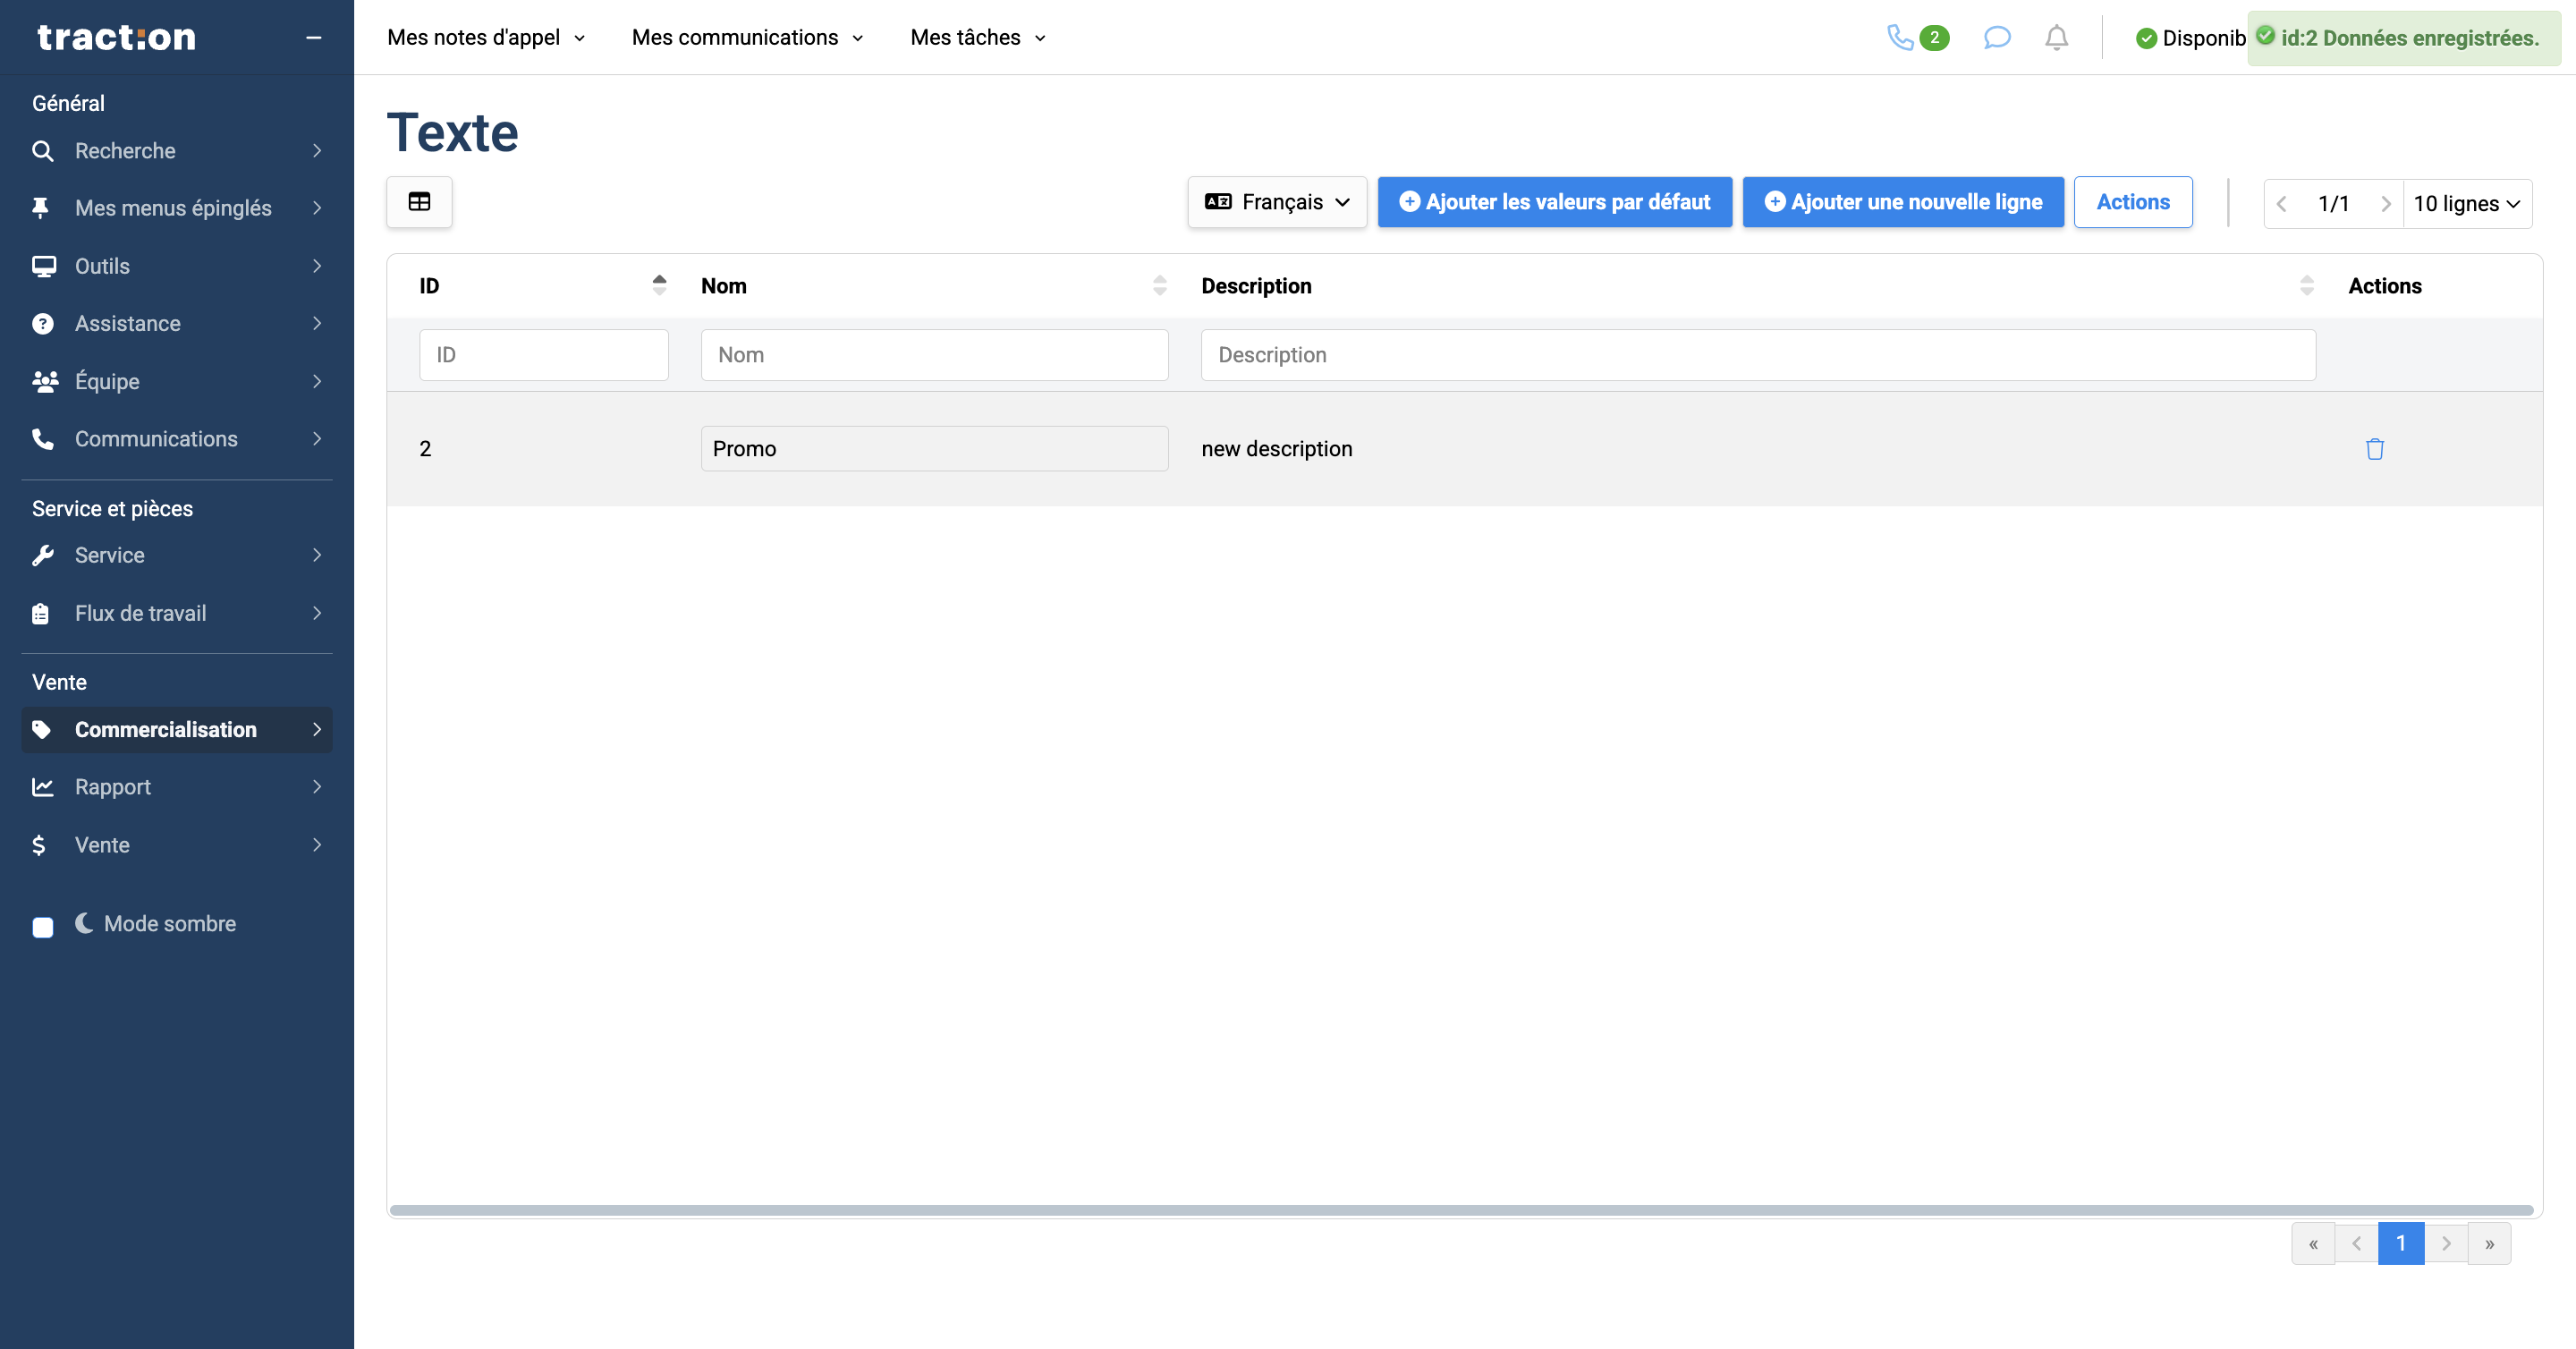Open the Recherche search section

coord(125,150)
